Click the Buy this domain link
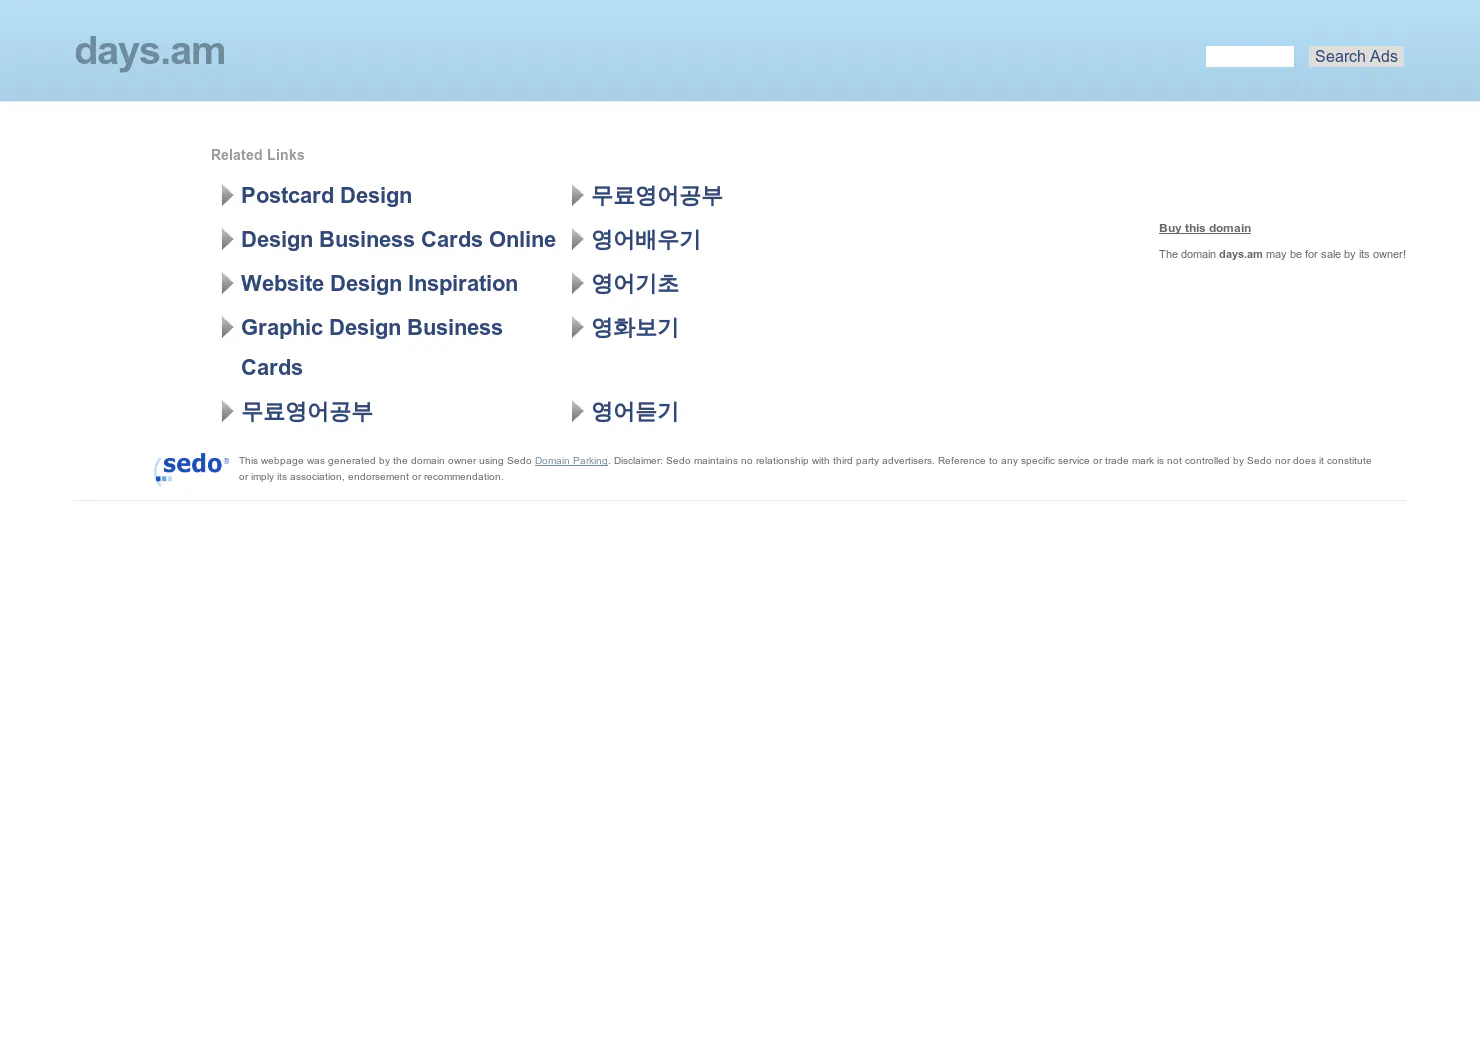1480x1037 pixels. (1205, 228)
